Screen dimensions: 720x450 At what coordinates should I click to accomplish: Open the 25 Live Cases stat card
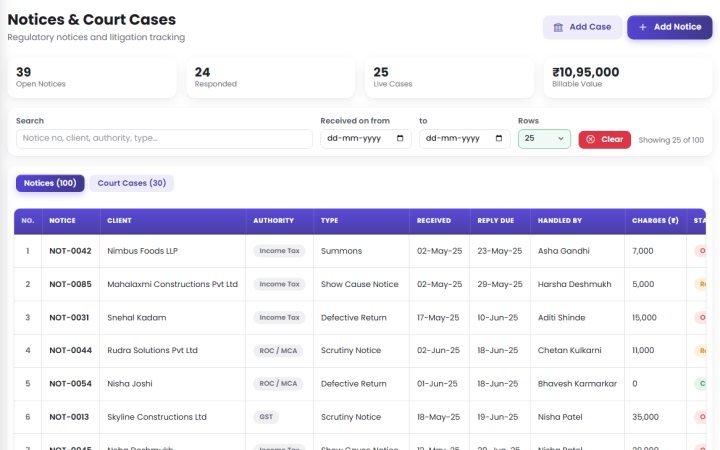coord(449,78)
